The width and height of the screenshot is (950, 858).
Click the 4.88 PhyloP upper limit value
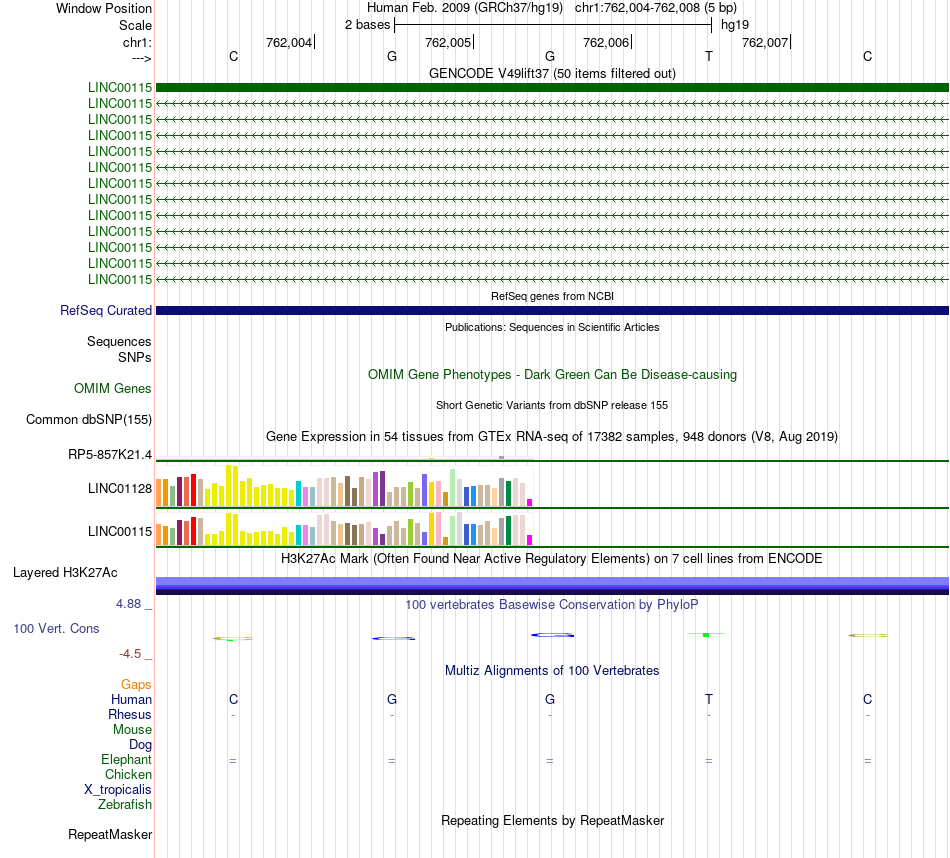(x=128, y=604)
